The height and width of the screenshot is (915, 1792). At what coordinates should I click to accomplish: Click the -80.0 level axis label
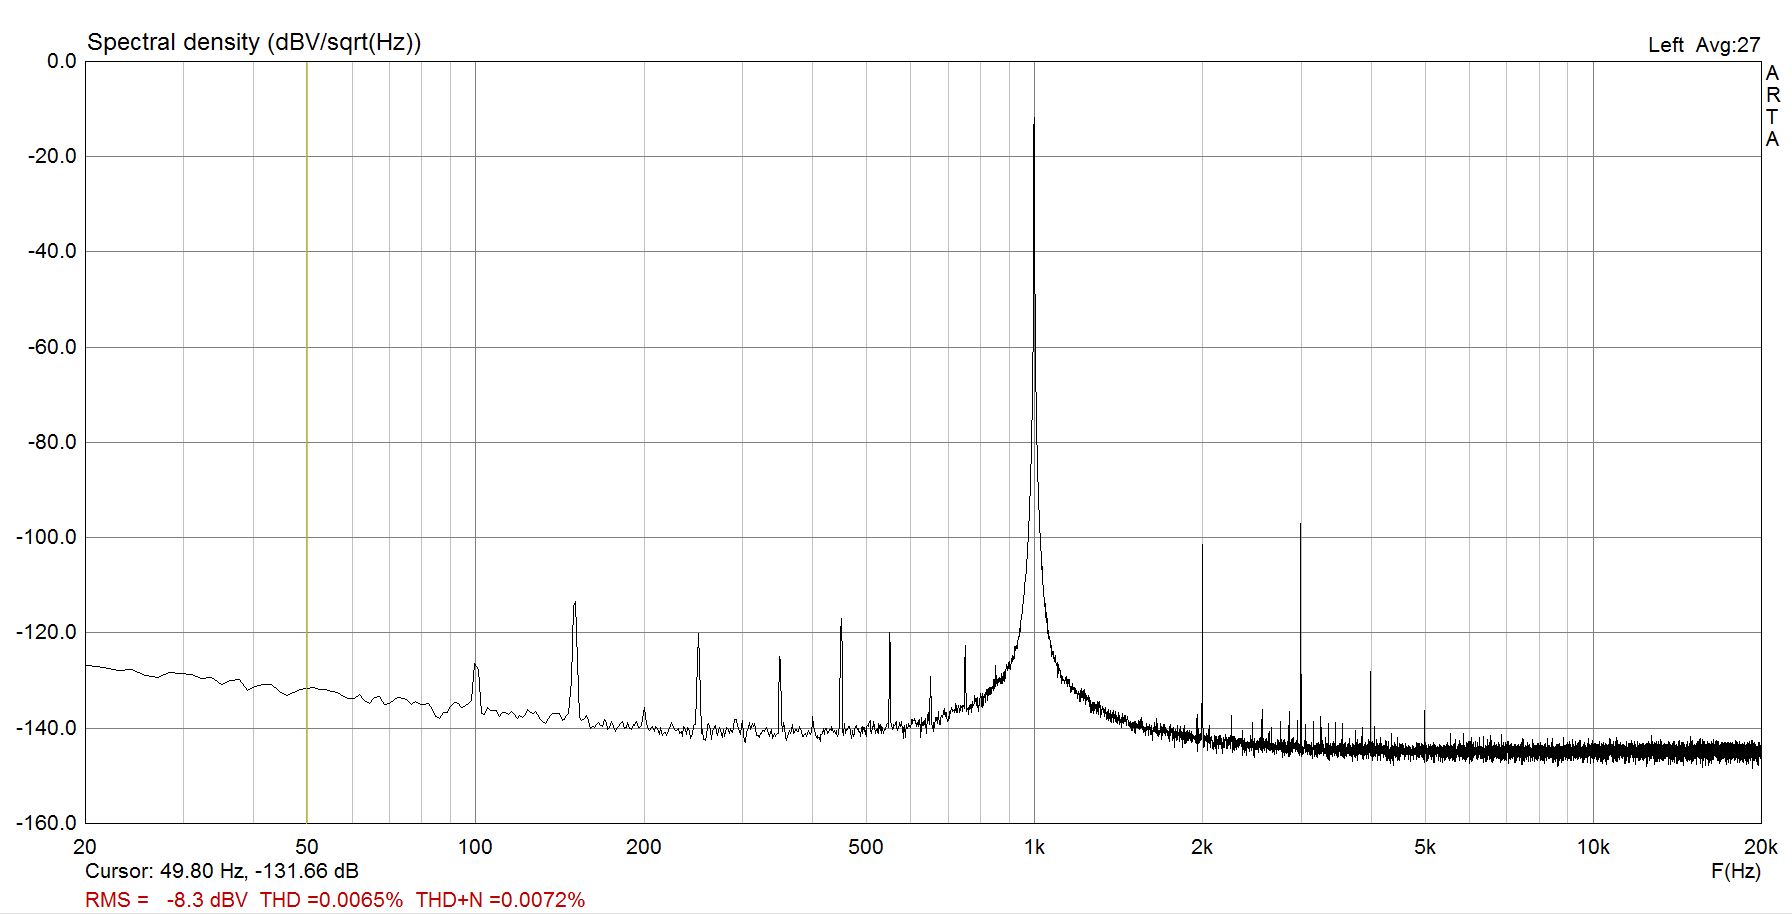[52, 442]
